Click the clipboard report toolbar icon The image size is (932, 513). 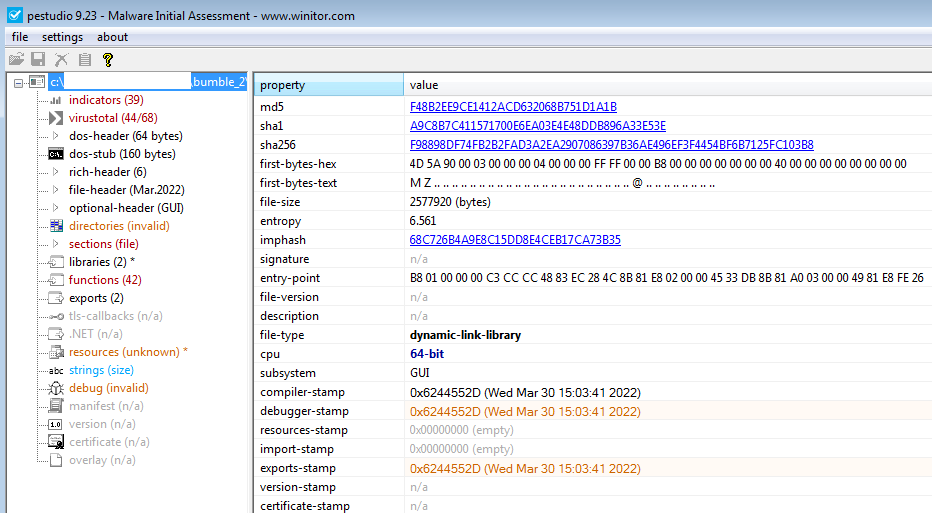coord(84,59)
